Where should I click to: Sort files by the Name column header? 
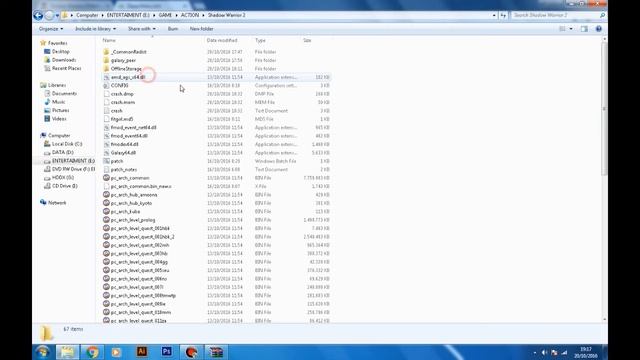[109, 40]
